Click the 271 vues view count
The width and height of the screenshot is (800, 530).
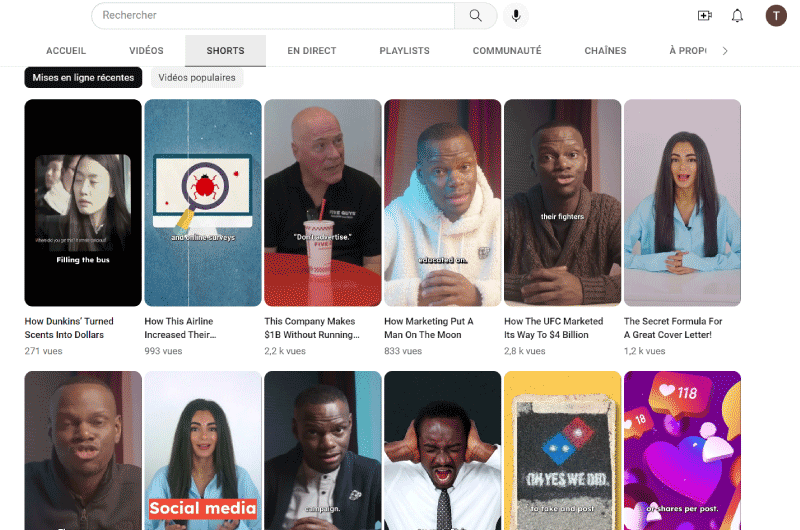[x=43, y=351]
